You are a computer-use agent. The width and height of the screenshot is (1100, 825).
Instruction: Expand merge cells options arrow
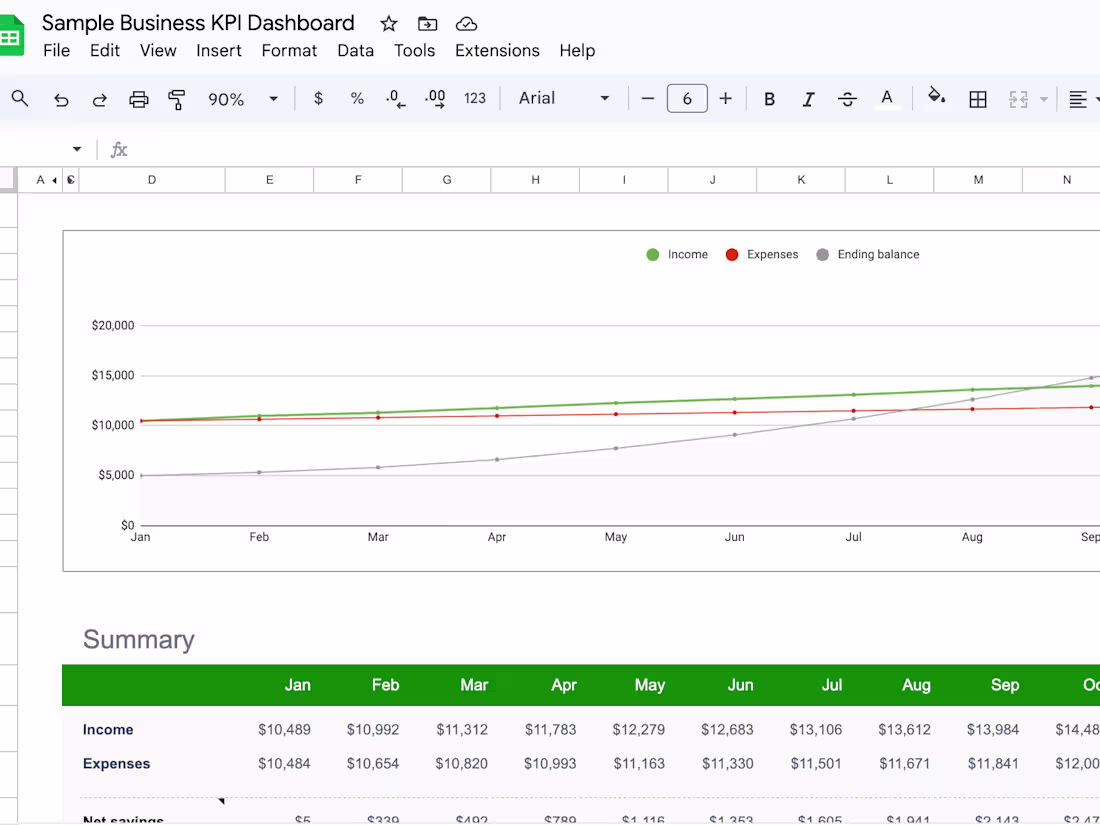tap(1044, 100)
